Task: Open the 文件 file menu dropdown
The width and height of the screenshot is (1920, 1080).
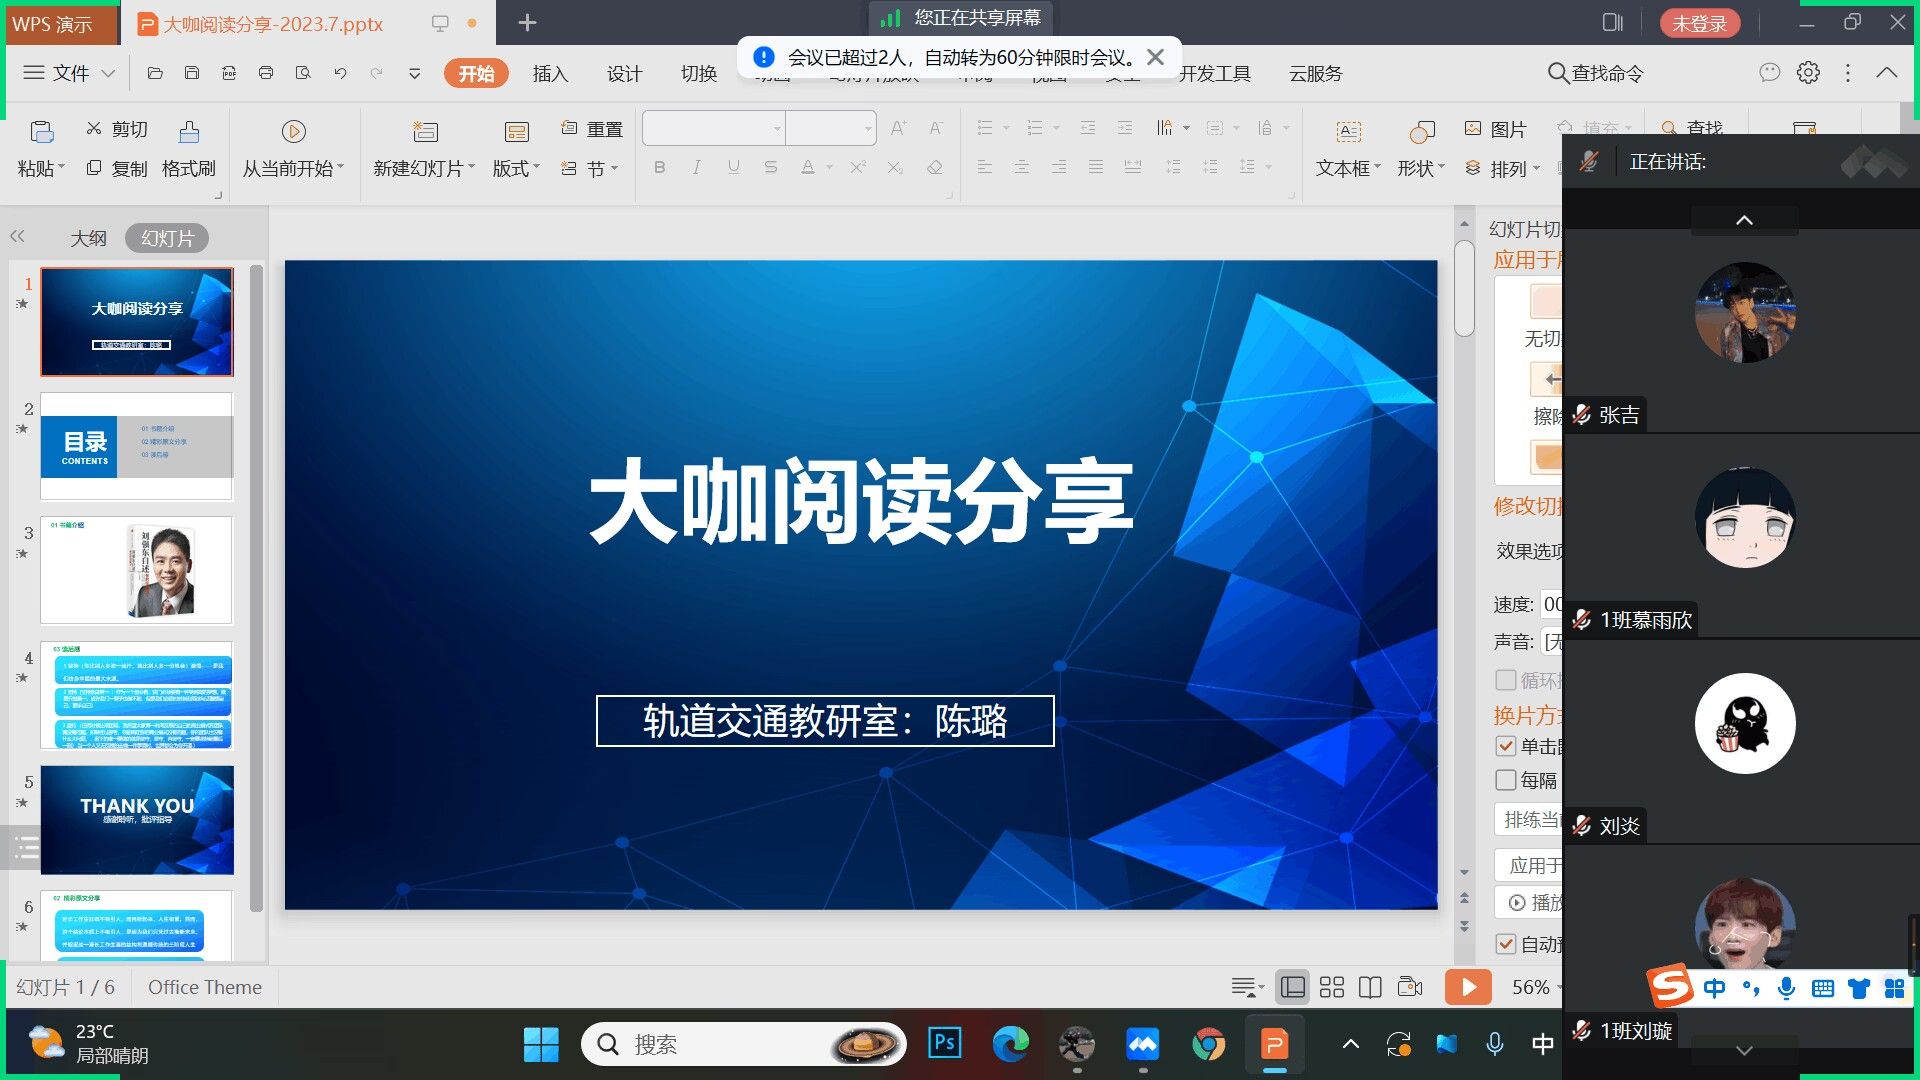Action: [x=70, y=73]
